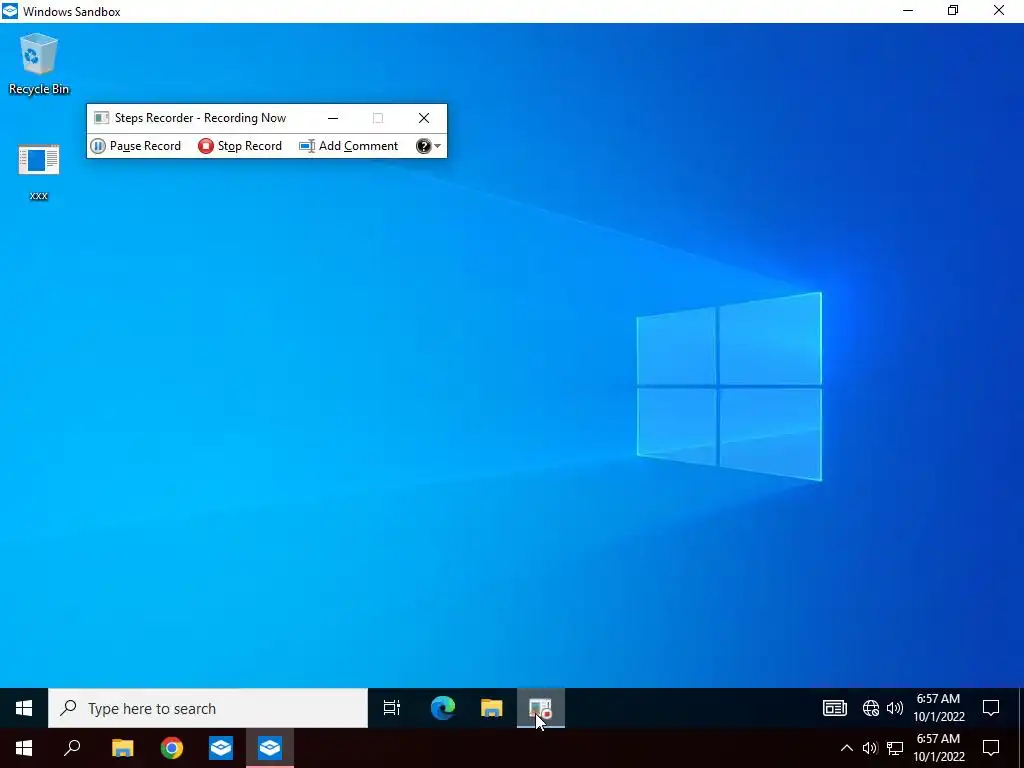The image size is (1024, 768).
Task: Pause the Steps Recorder recording
Action: (x=135, y=146)
